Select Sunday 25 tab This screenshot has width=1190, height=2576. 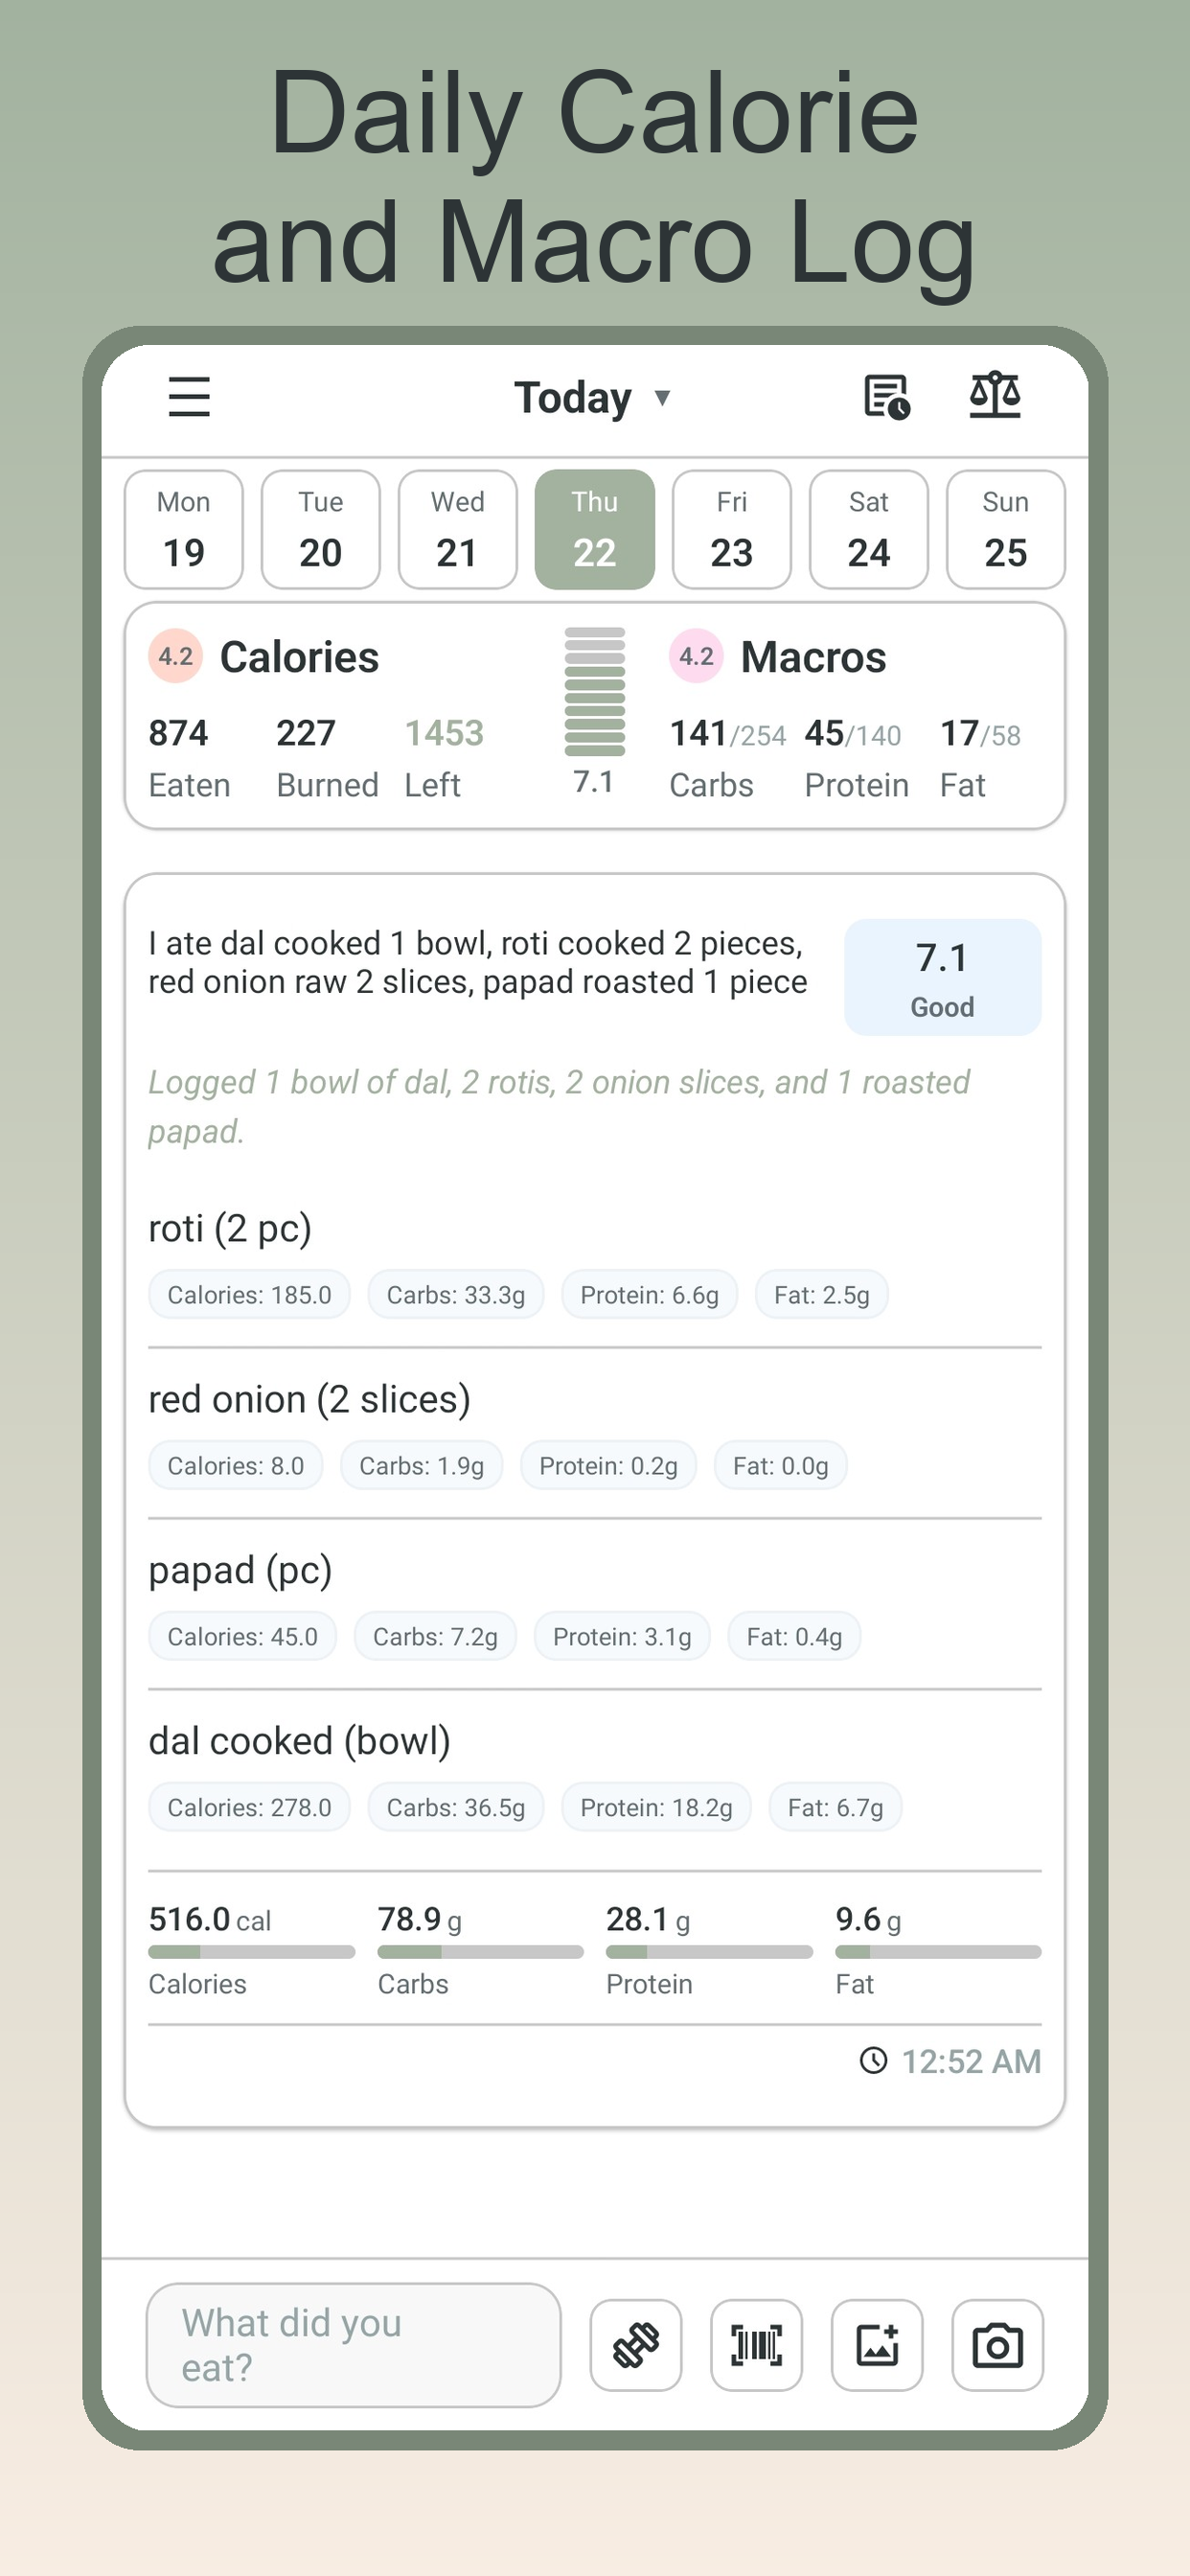click(1005, 529)
